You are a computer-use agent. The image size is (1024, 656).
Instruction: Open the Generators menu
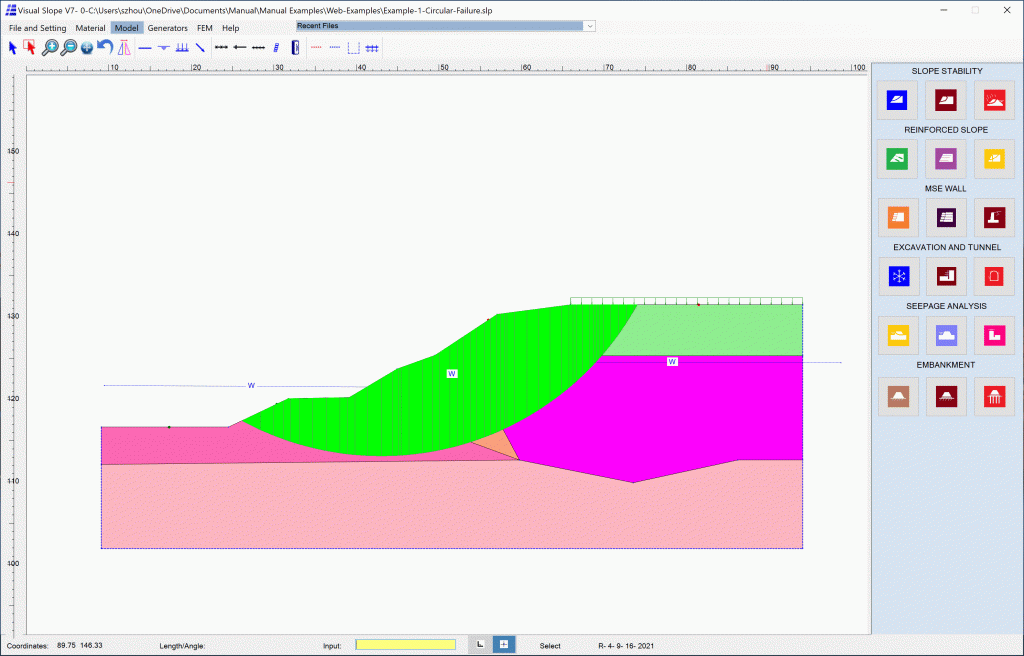coord(167,27)
